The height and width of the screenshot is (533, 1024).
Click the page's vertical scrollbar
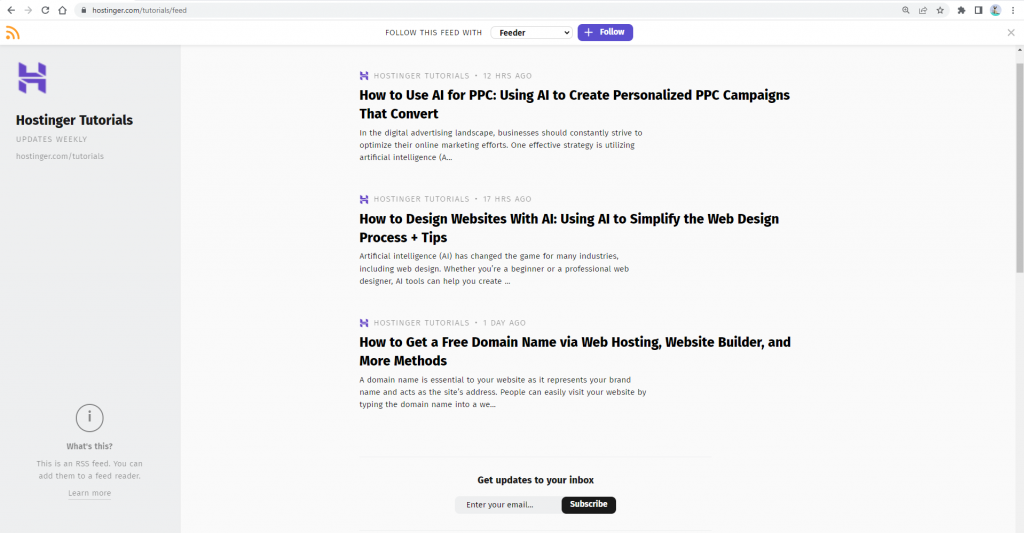click(1019, 160)
